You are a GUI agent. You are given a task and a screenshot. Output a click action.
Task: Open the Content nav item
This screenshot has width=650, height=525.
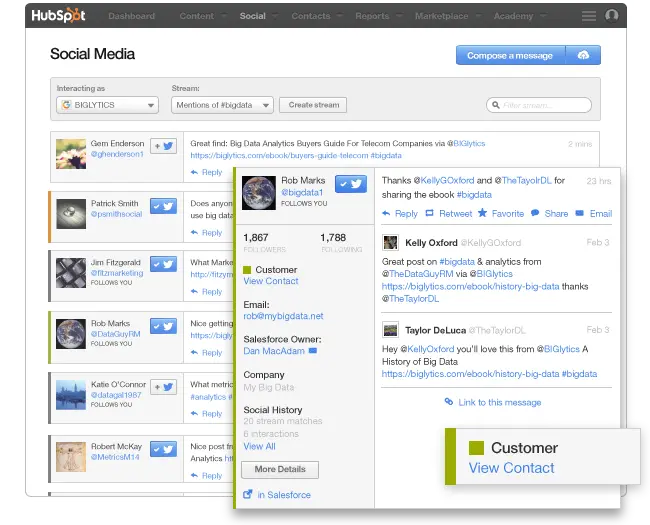tap(196, 16)
